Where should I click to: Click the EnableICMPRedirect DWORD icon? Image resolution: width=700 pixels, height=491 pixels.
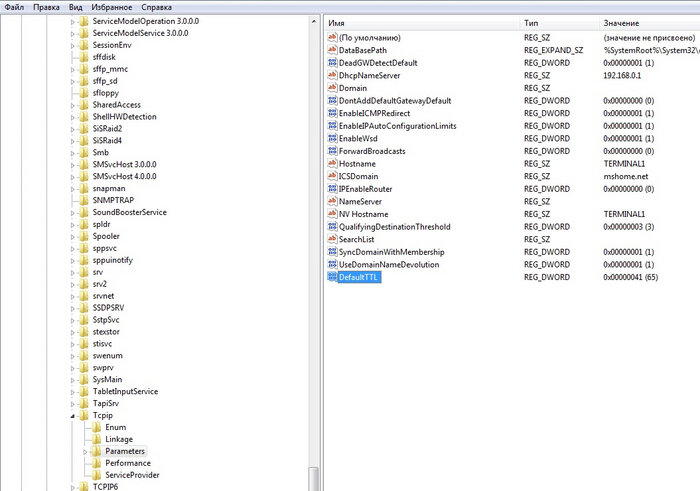(x=332, y=113)
